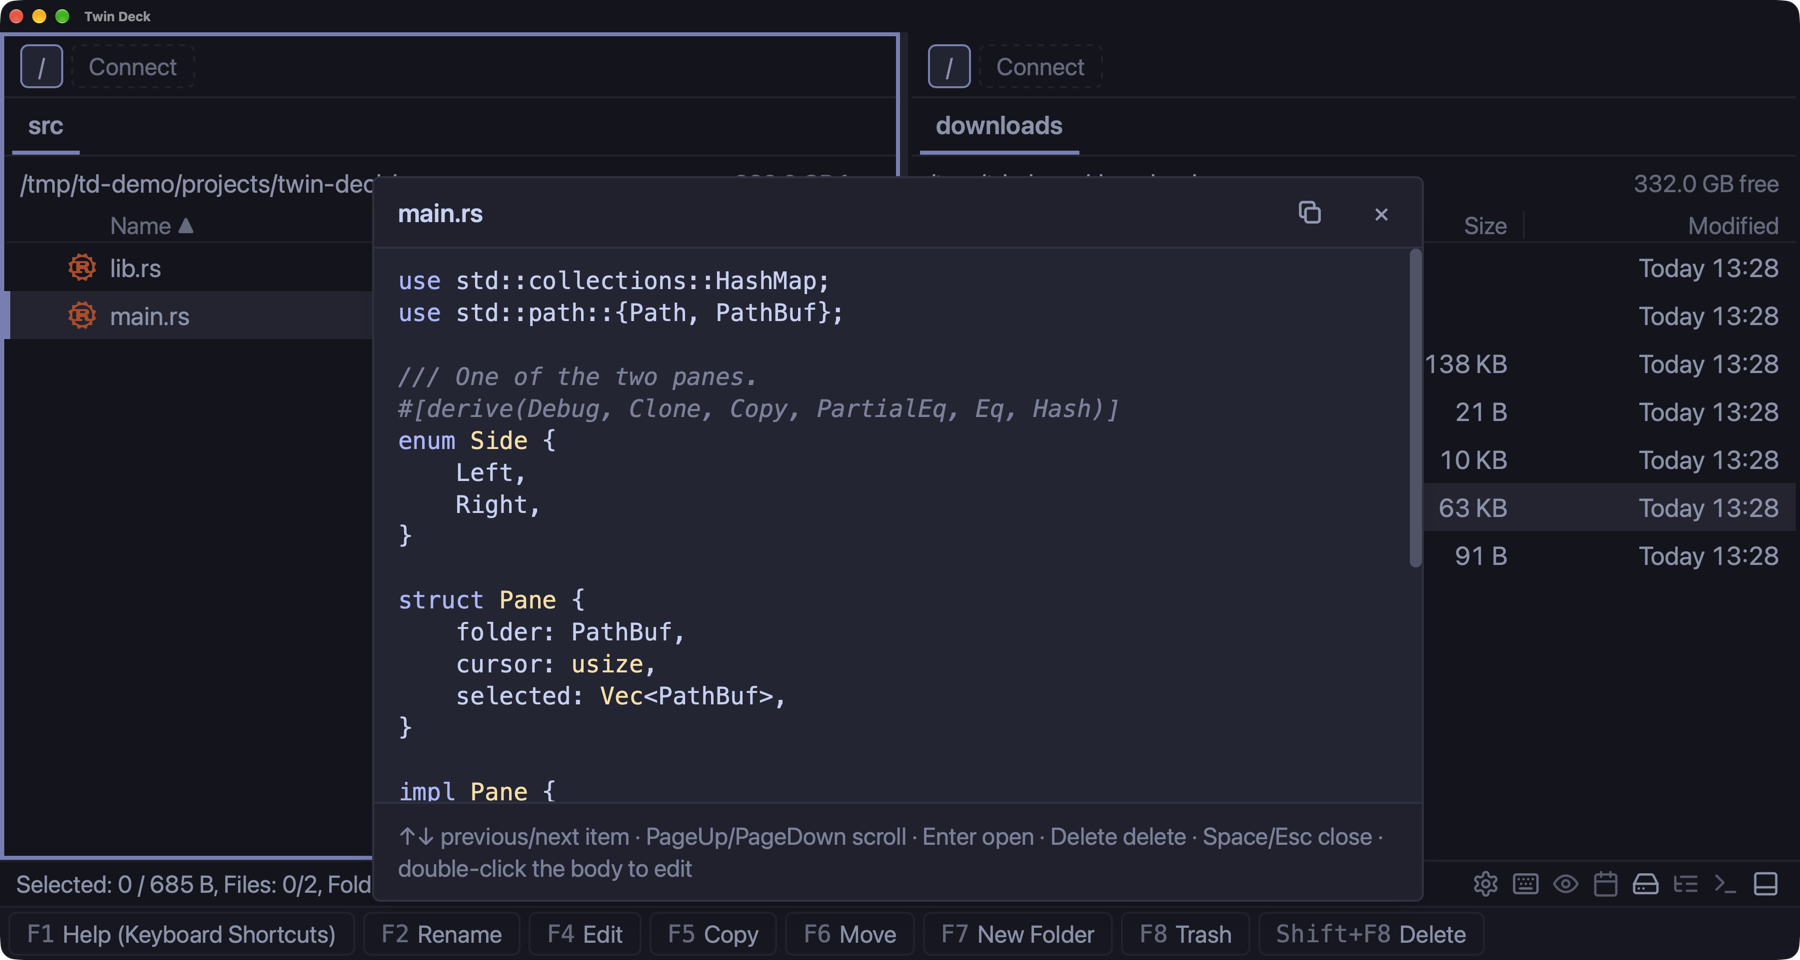Screen dimensions: 1800x960
Task: Click the root slash button in right pane
Action: click(x=949, y=67)
